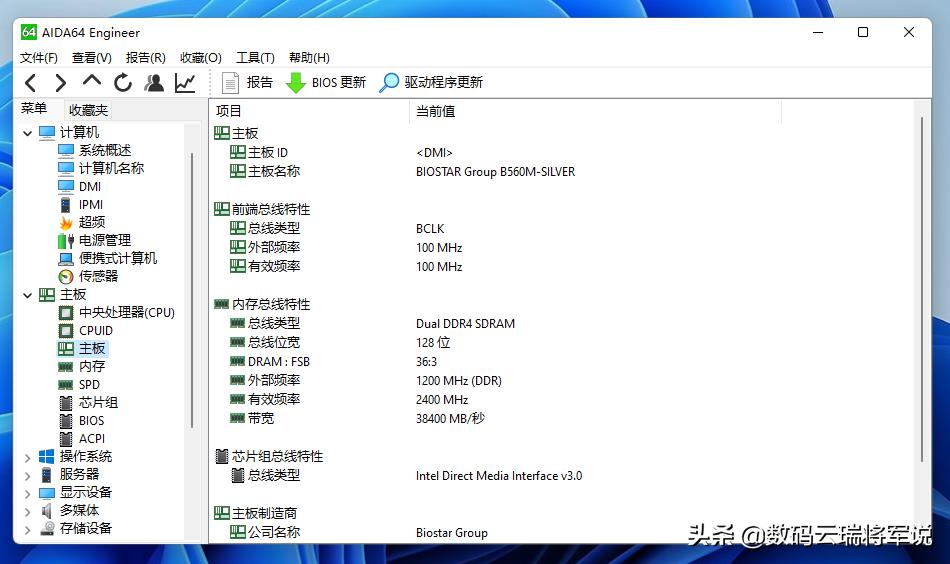Image resolution: width=950 pixels, height=564 pixels.
Task: Collapse the 计算机 tree node
Action: (x=27, y=133)
